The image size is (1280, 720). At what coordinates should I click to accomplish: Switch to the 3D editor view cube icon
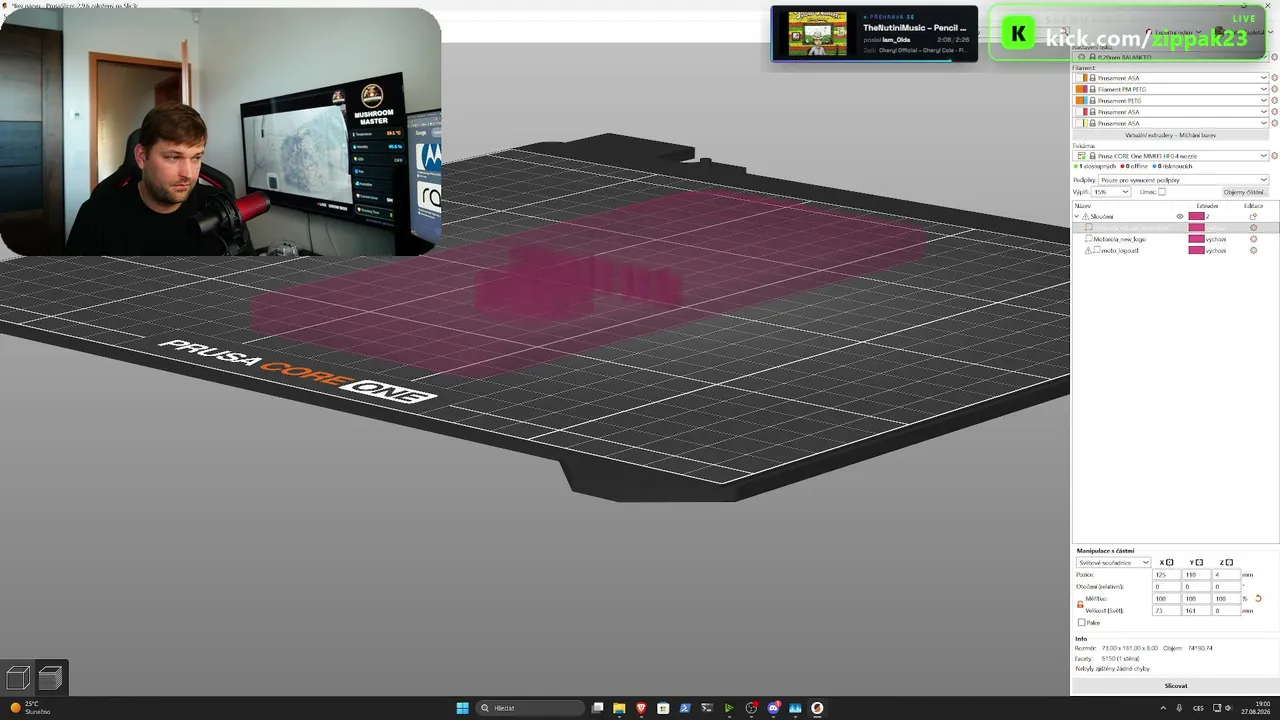click(x=18, y=679)
